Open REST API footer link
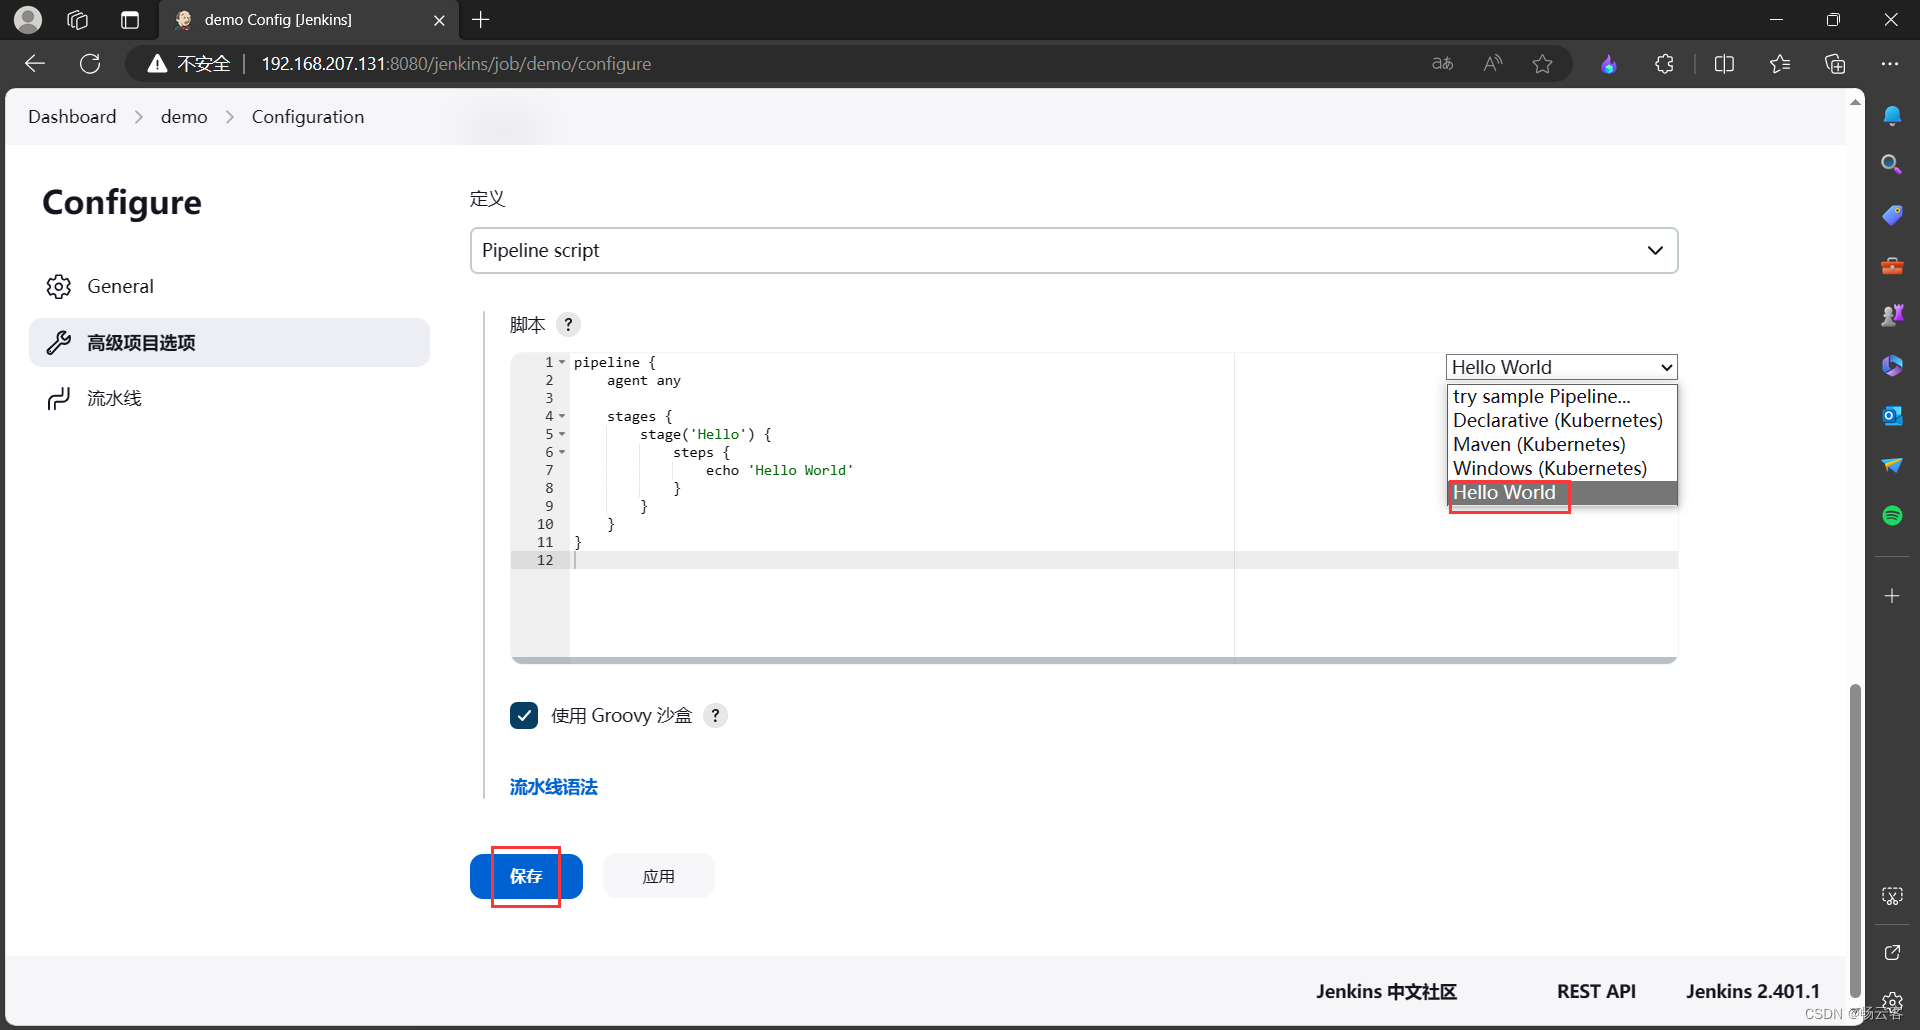The width and height of the screenshot is (1920, 1030). pos(1596,991)
